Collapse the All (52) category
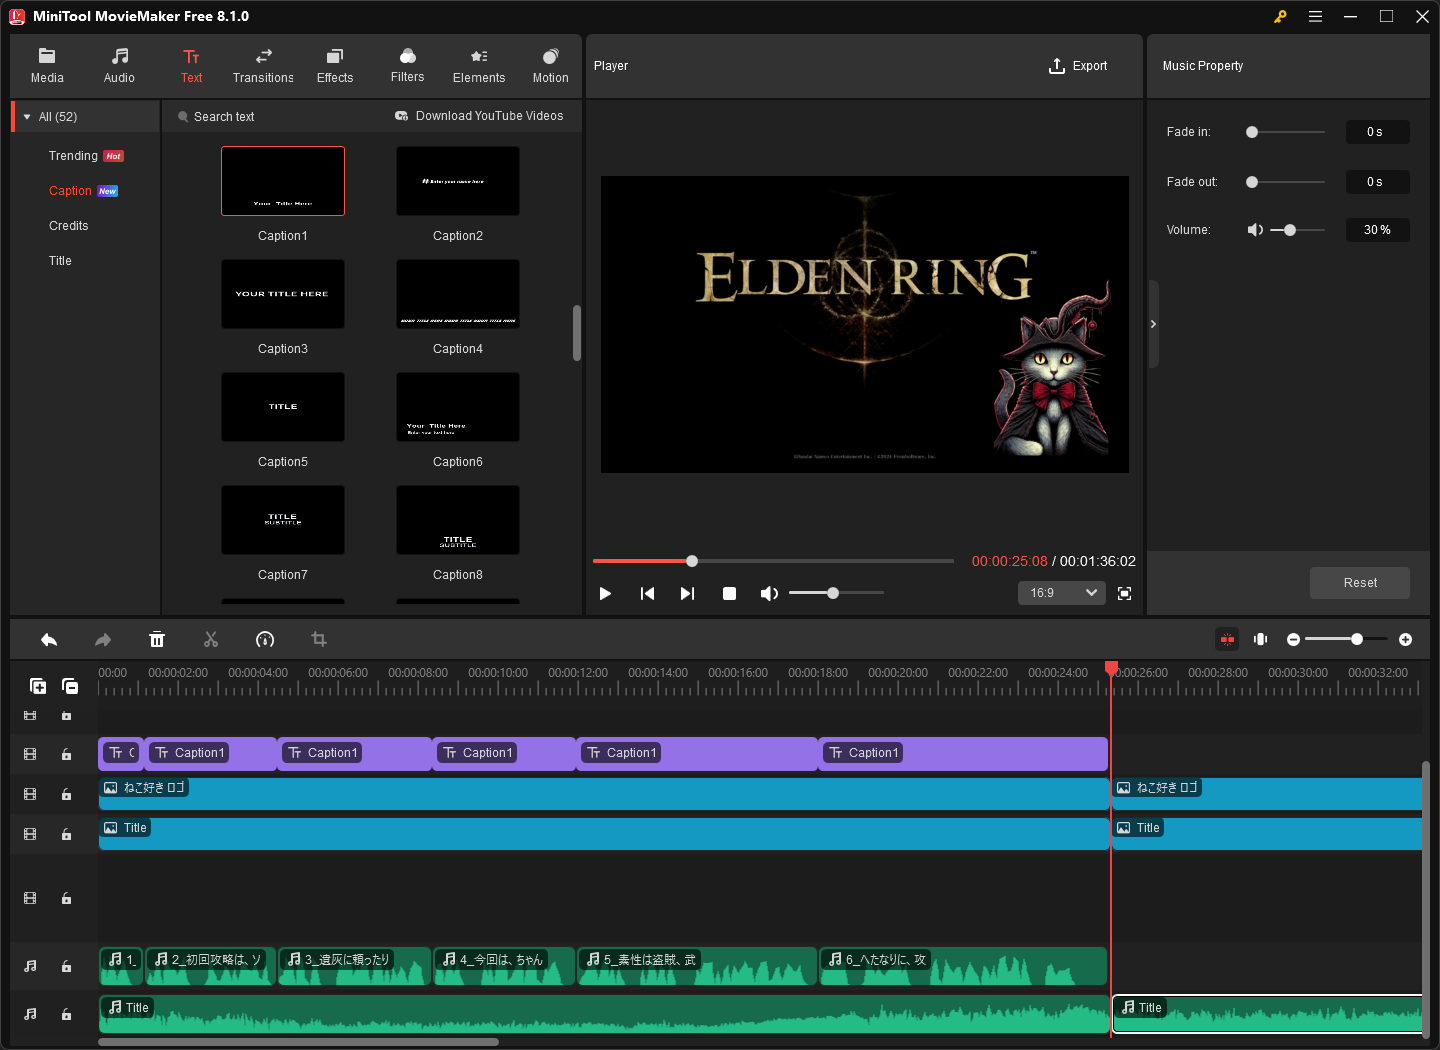Viewport: 1440px width, 1050px height. click(27, 117)
